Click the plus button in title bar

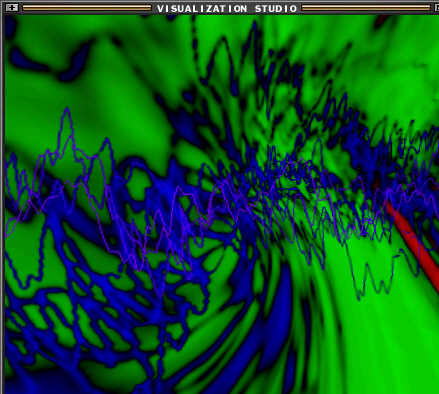[x=12, y=8]
